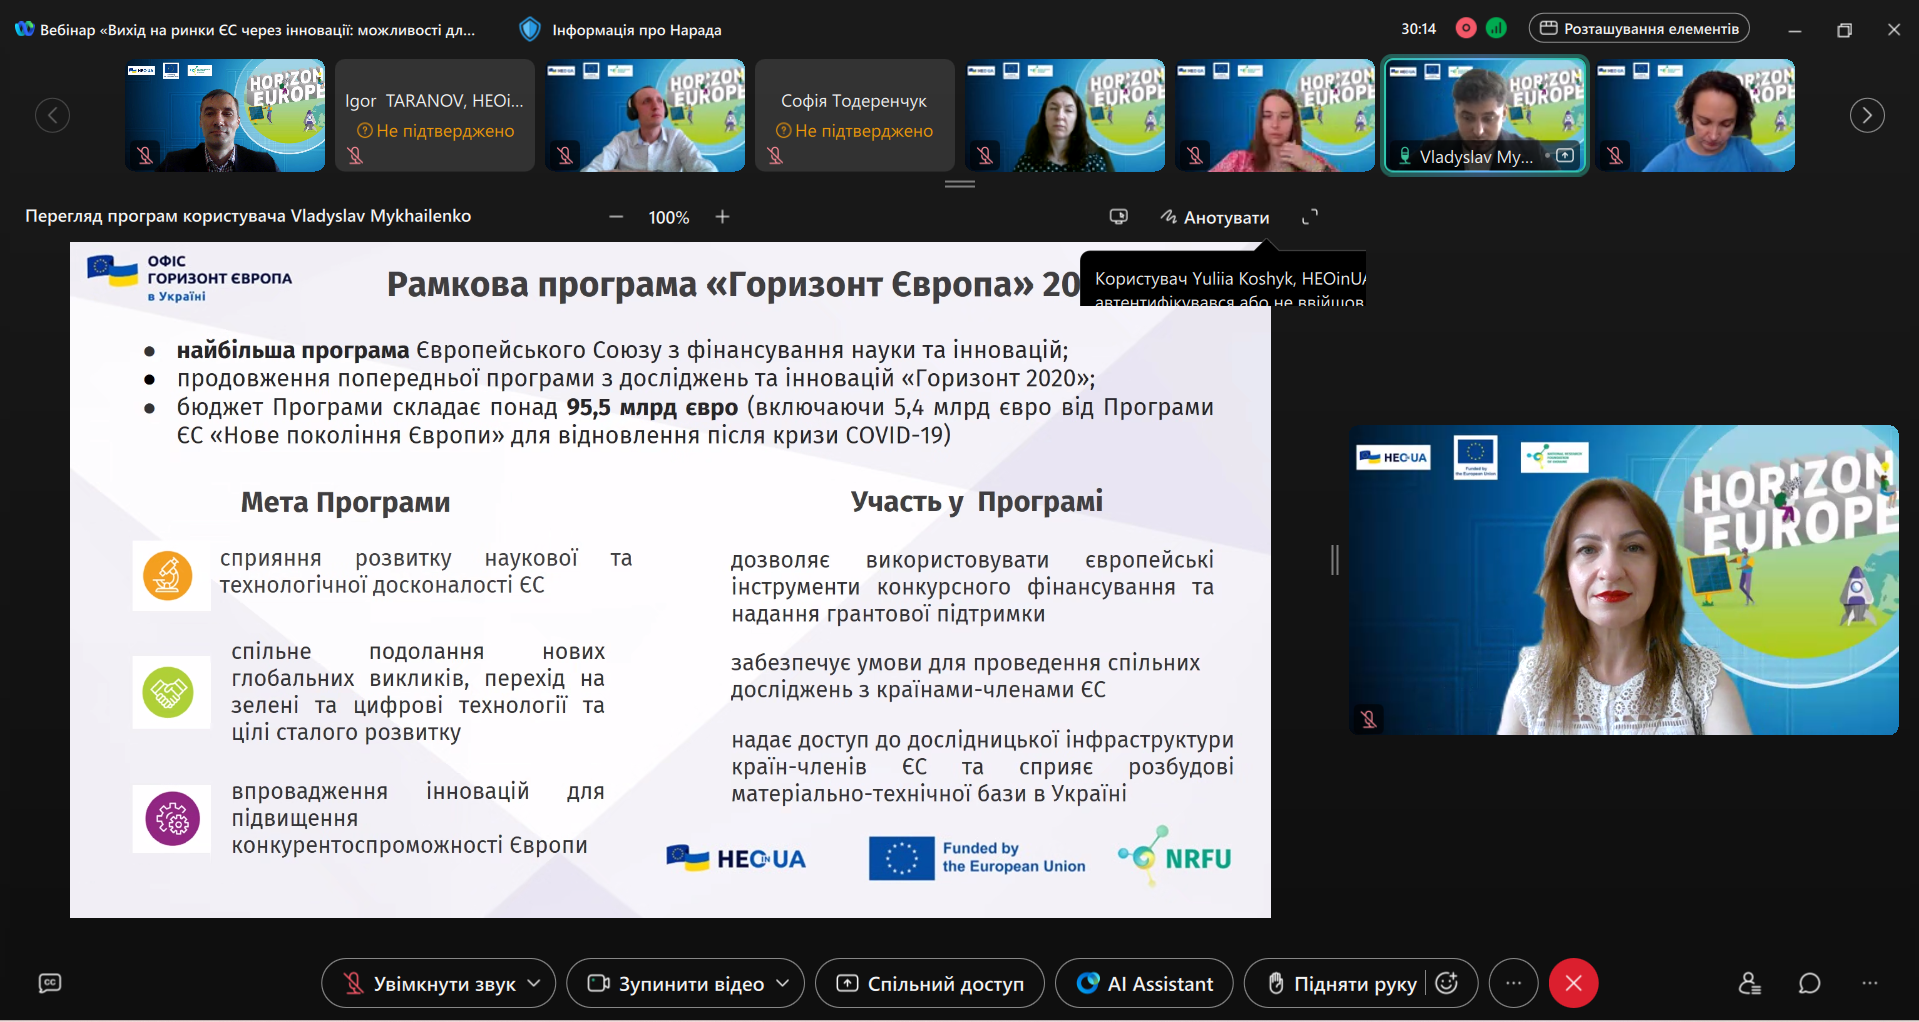Image resolution: width=1919 pixels, height=1022 pixels.
Task: Go to previous participants with left arrow
Action: pyautogui.click(x=52, y=115)
